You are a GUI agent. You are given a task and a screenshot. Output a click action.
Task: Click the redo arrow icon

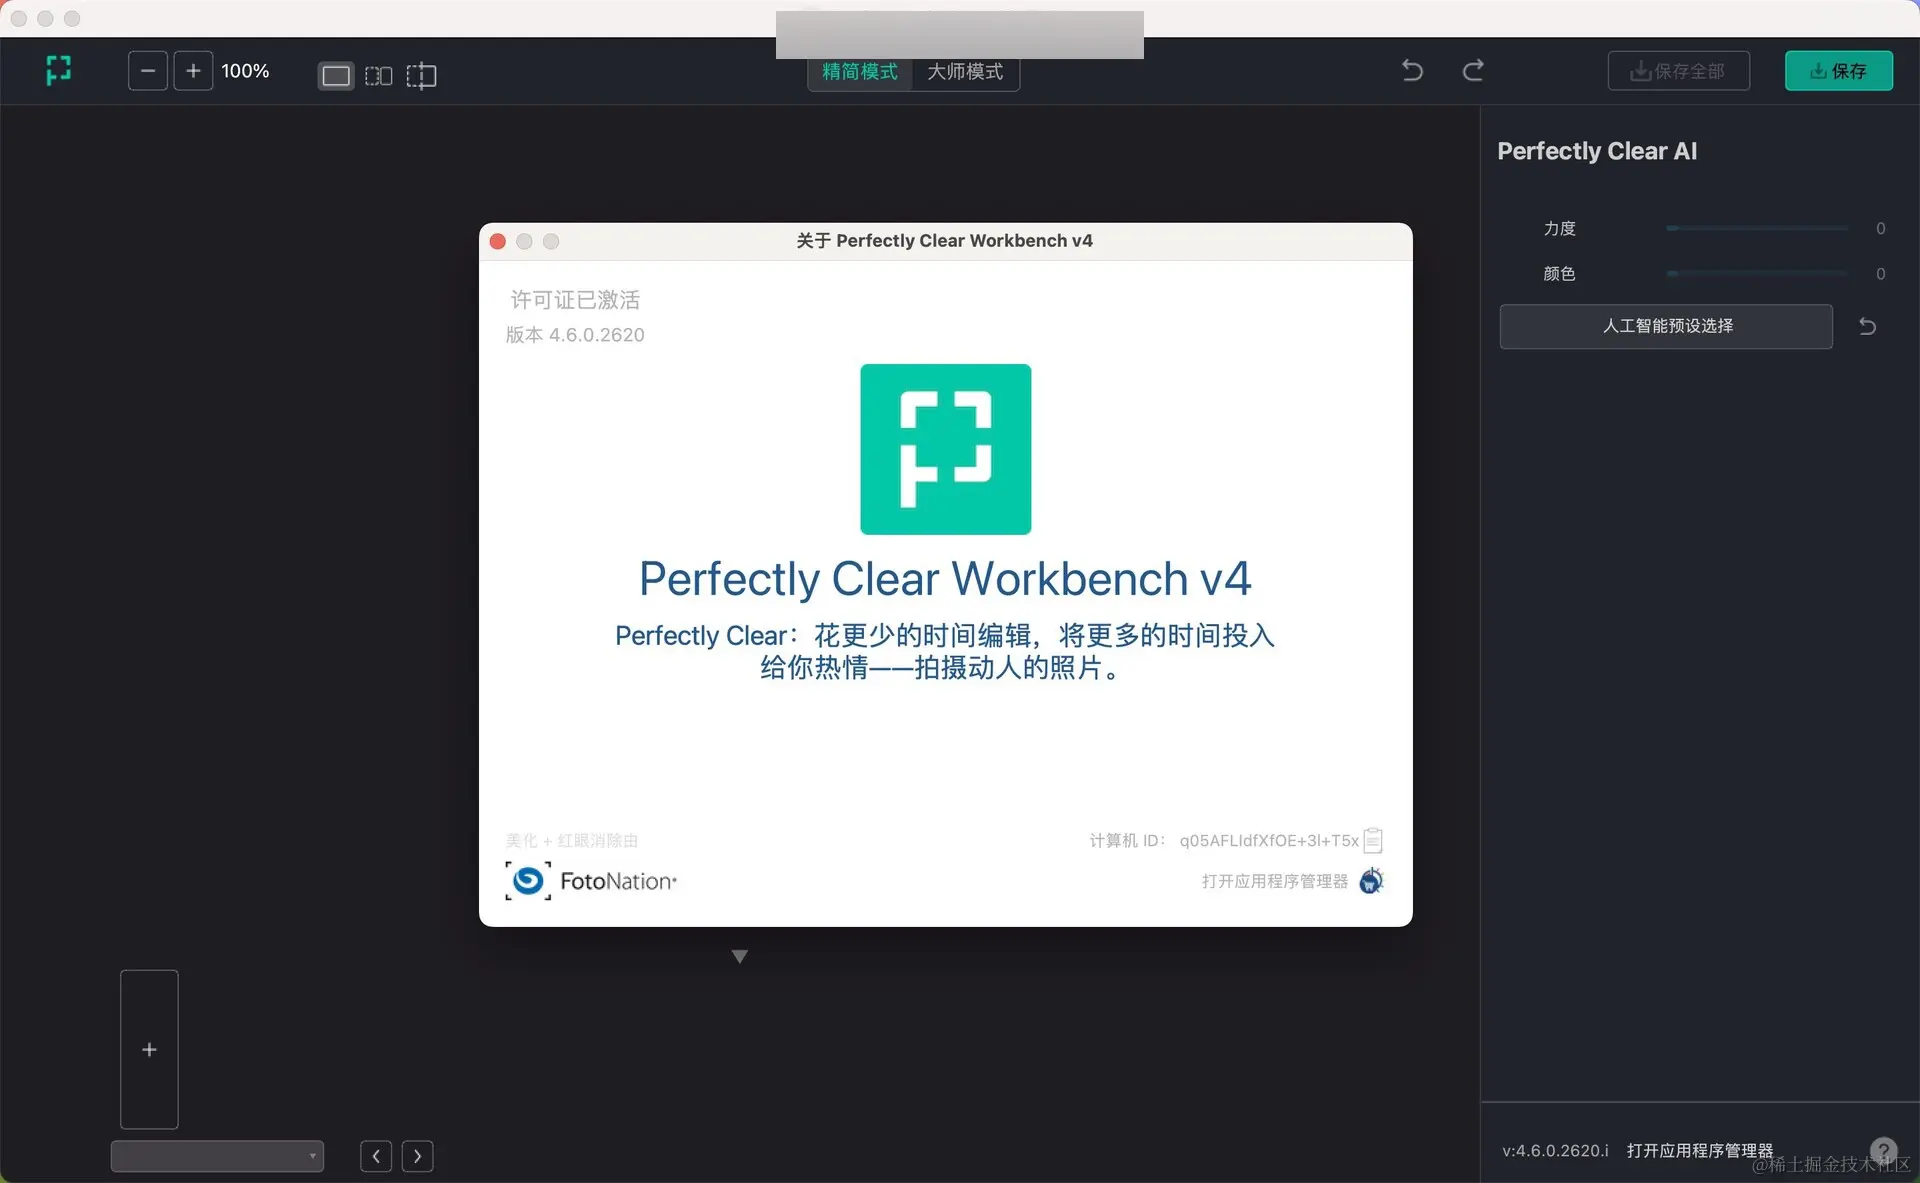pyautogui.click(x=1473, y=70)
